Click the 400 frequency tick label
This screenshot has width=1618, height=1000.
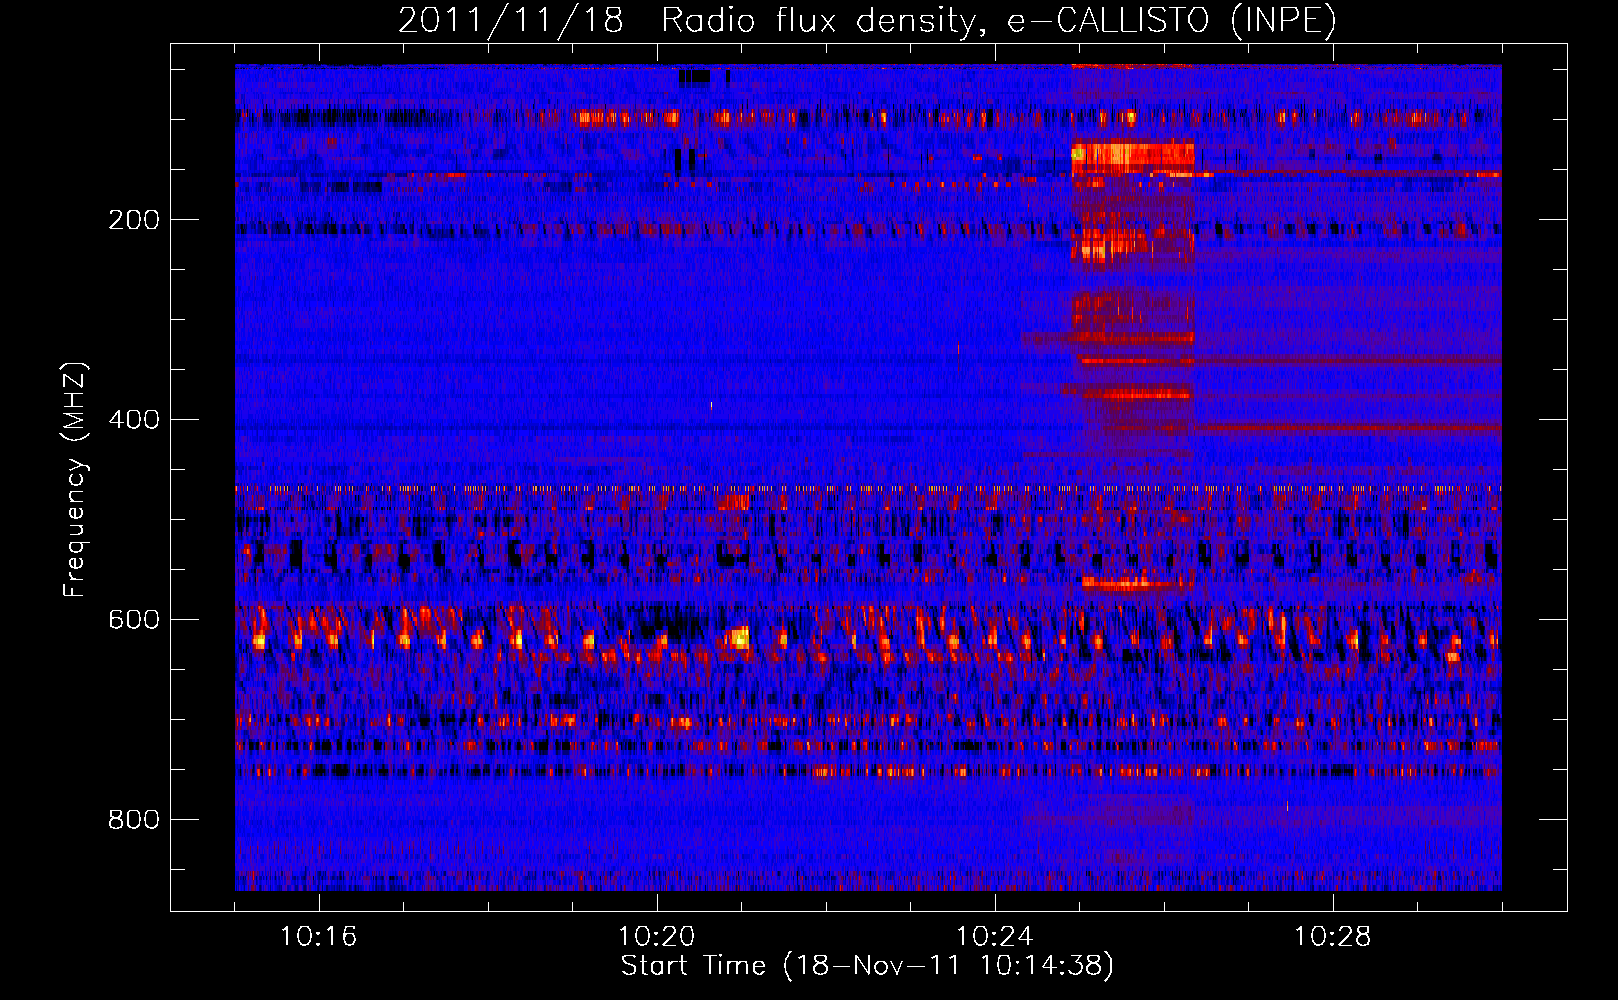click(134, 420)
